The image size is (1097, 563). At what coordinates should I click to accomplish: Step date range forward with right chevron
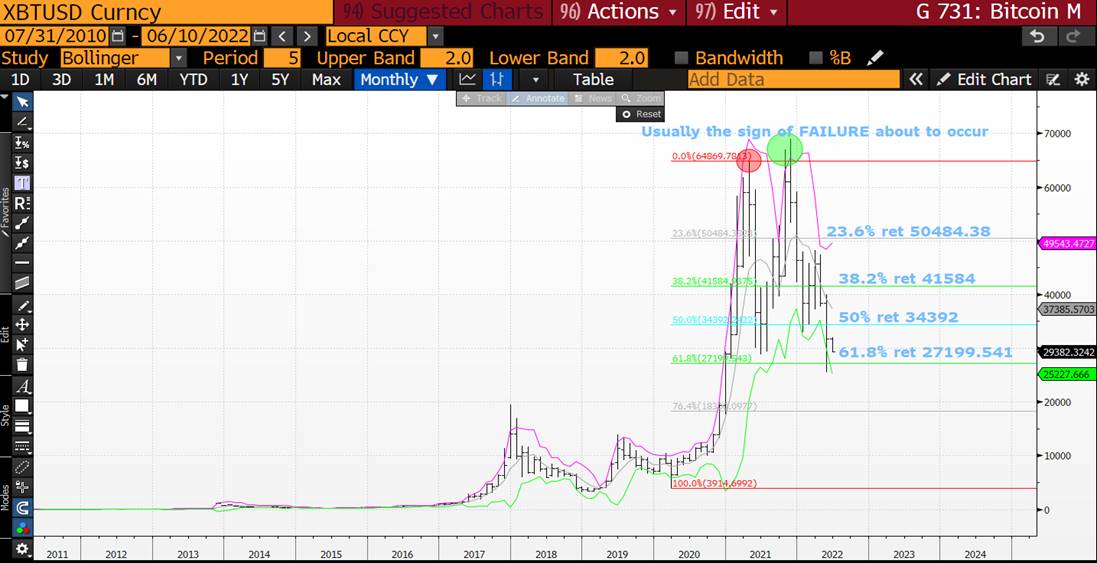pyautogui.click(x=306, y=36)
